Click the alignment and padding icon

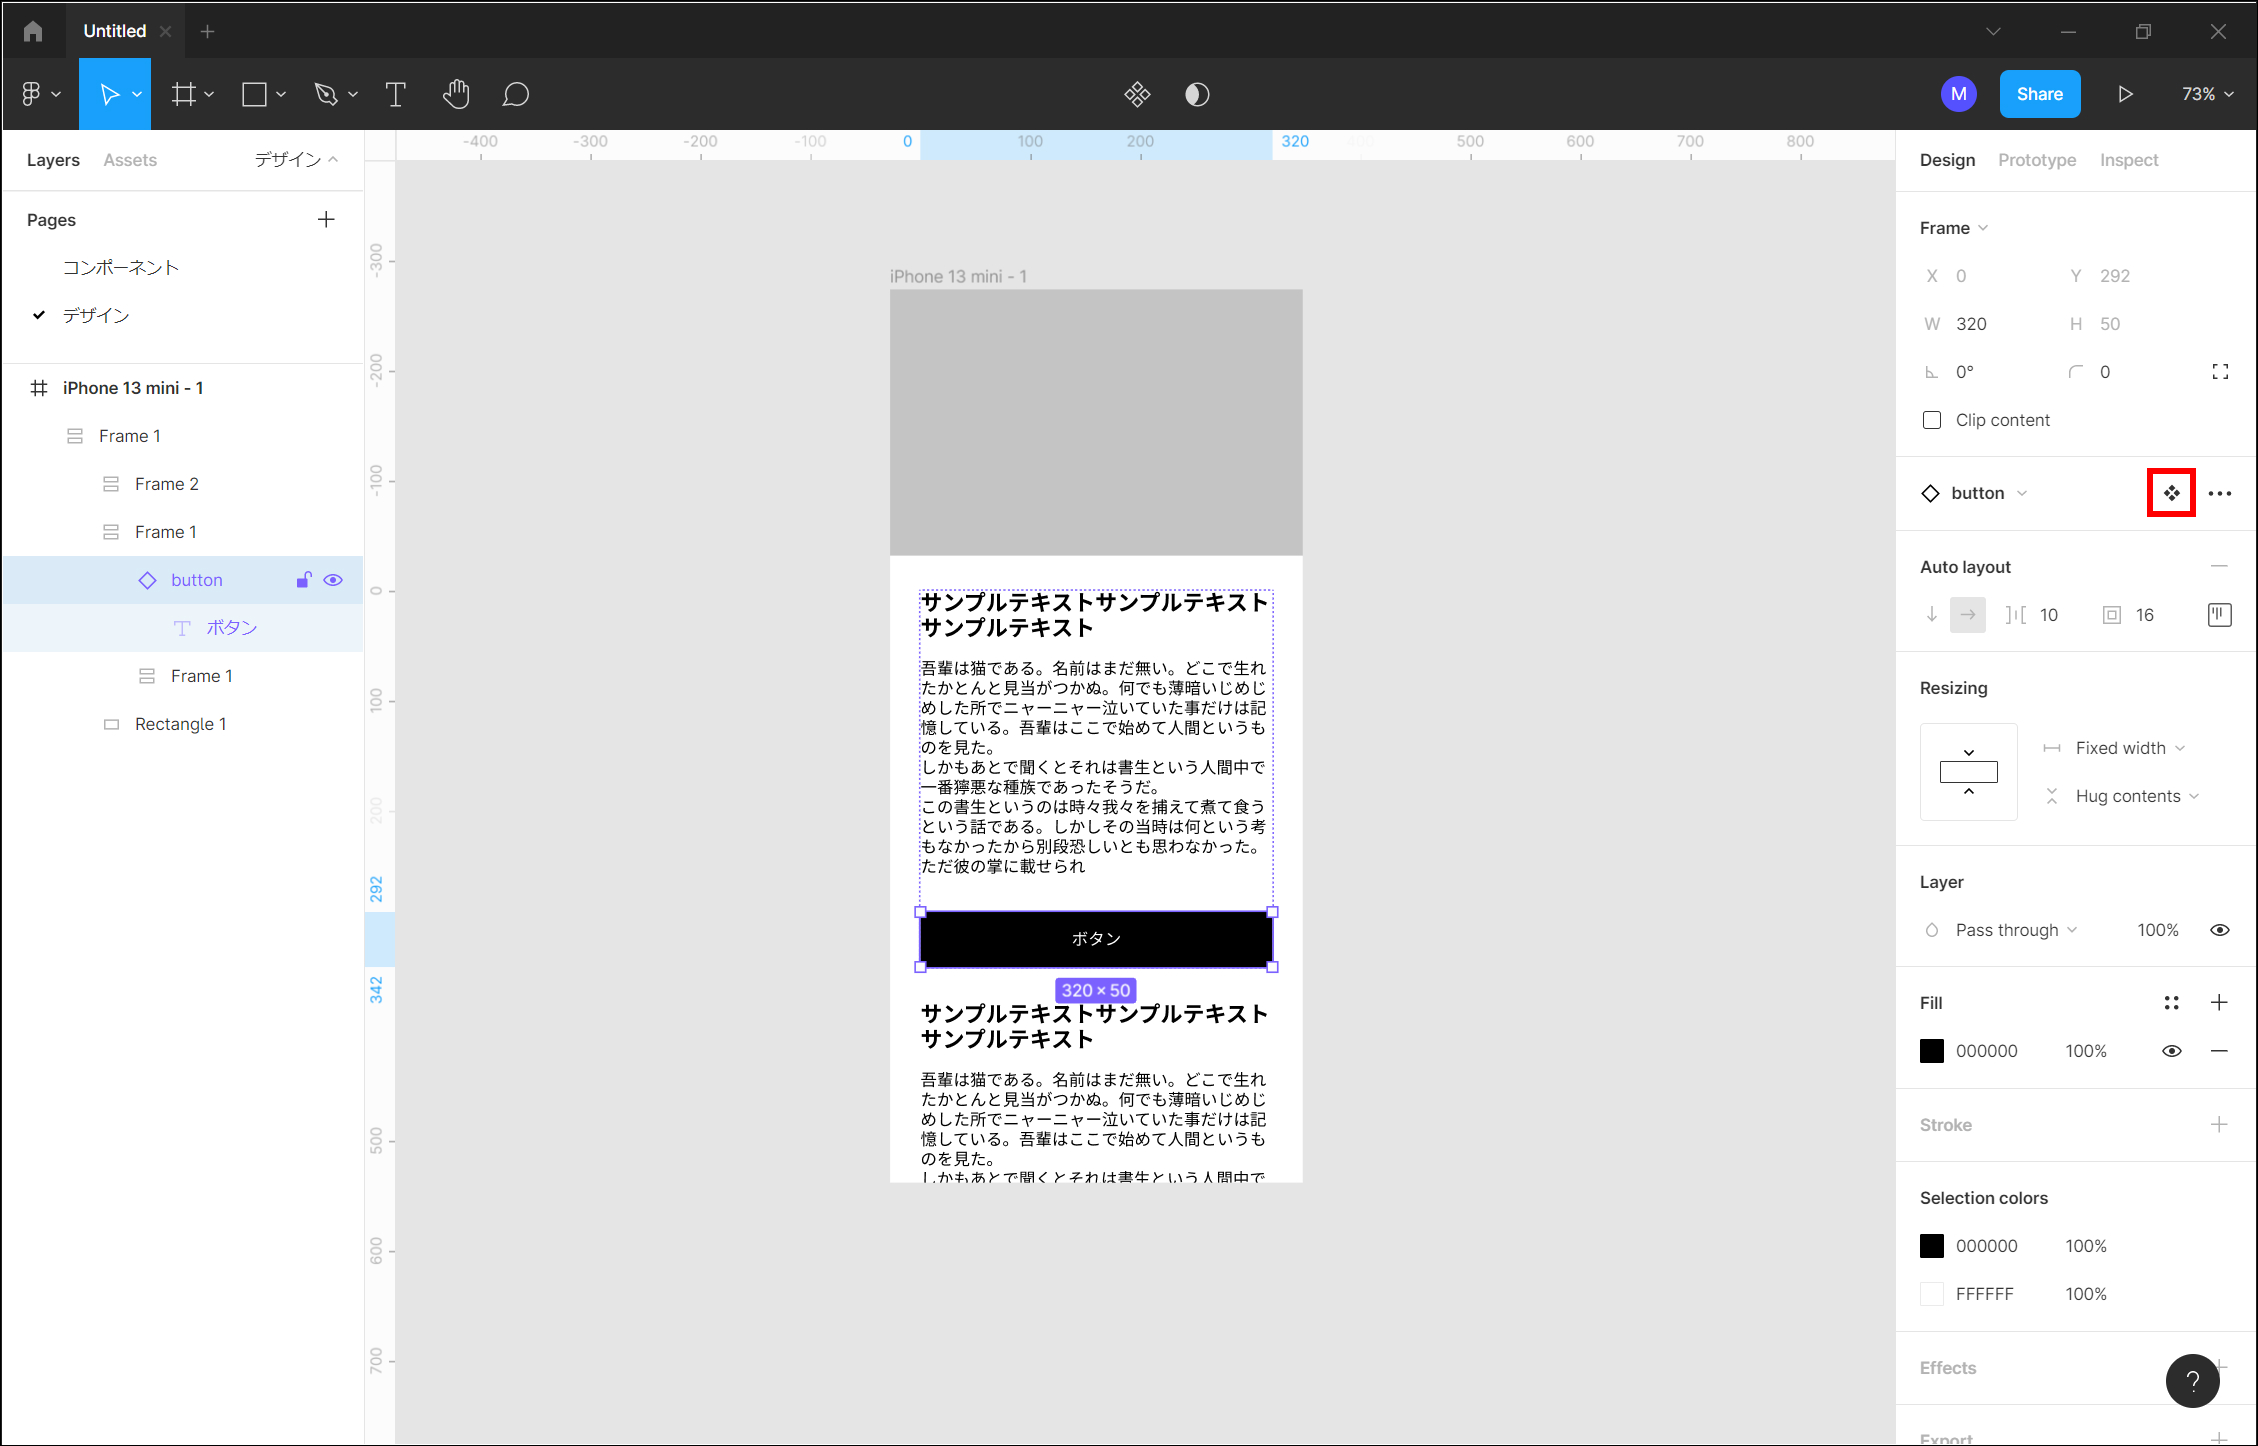tap(2219, 615)
